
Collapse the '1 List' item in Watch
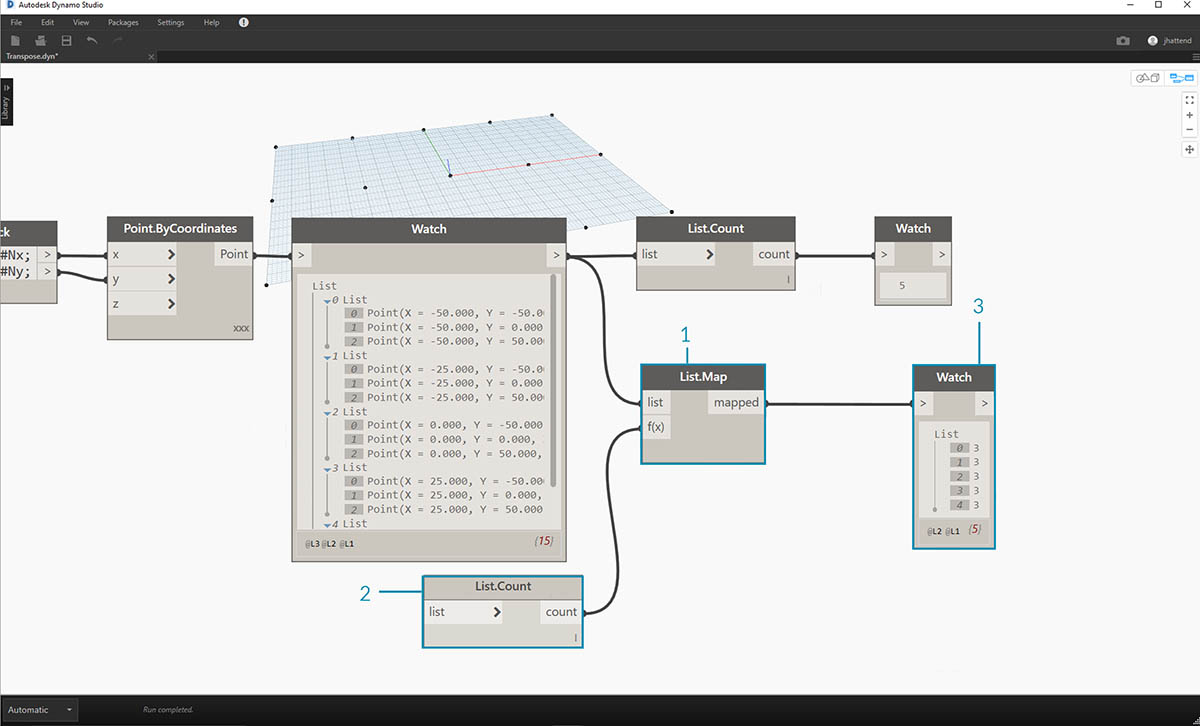(x=326, y=356)
